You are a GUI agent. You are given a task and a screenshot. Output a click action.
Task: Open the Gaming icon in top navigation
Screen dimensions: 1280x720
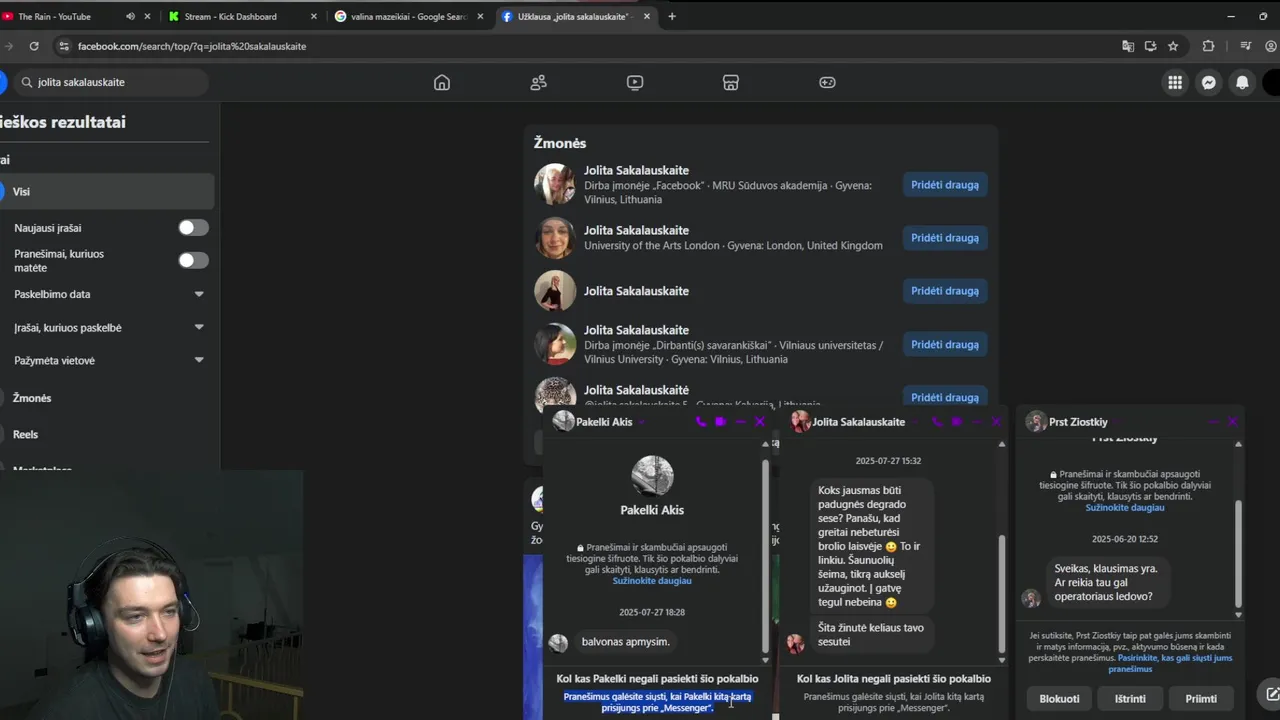point(827,83)
